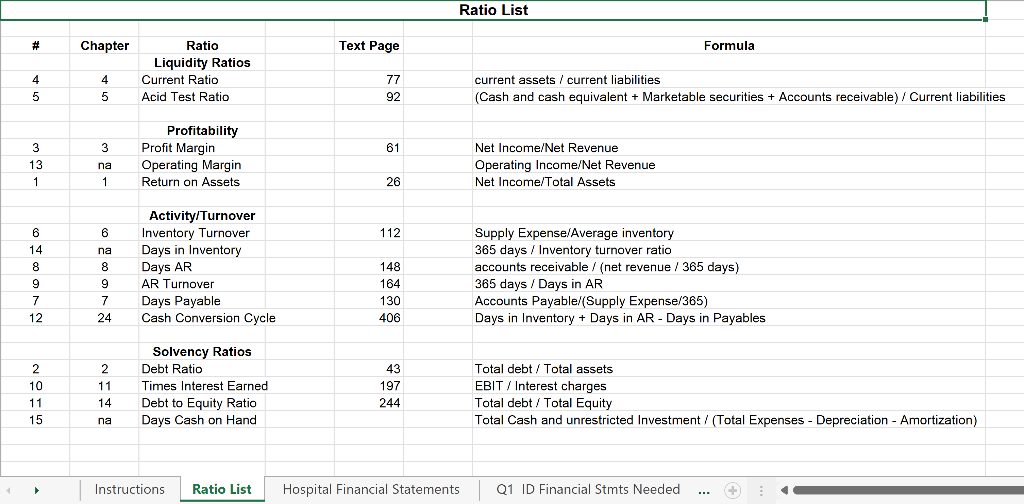Select formula 'EBIT / Interest charges'
Screen dimensions: 1024x504
click(729, 386)
